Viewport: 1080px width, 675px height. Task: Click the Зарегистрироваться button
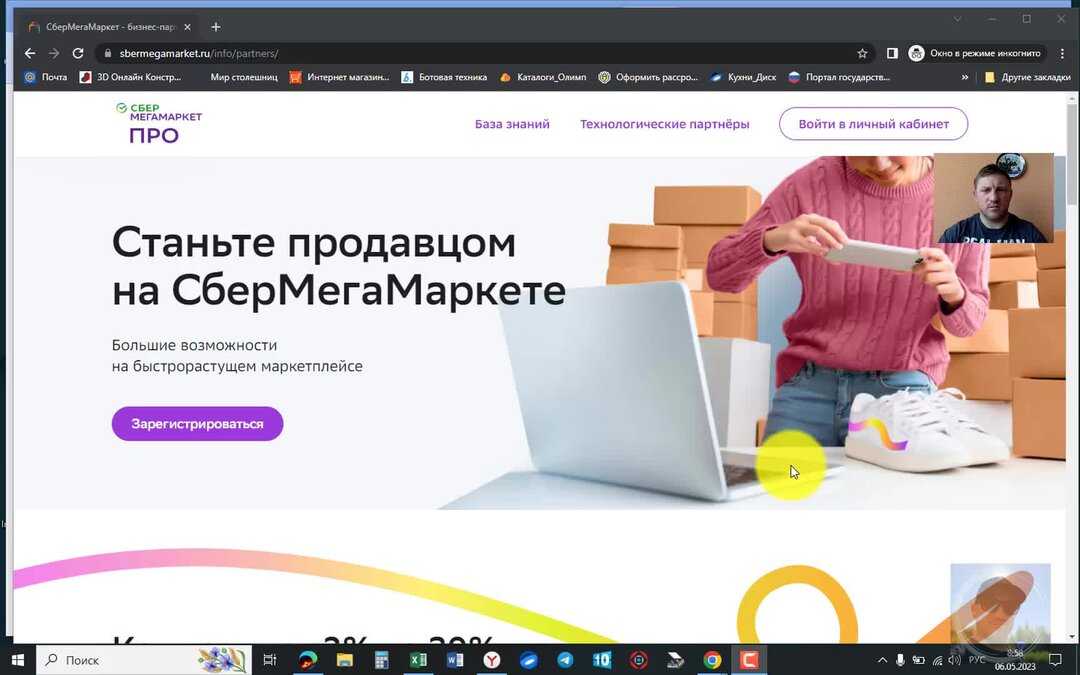(197, 424)
